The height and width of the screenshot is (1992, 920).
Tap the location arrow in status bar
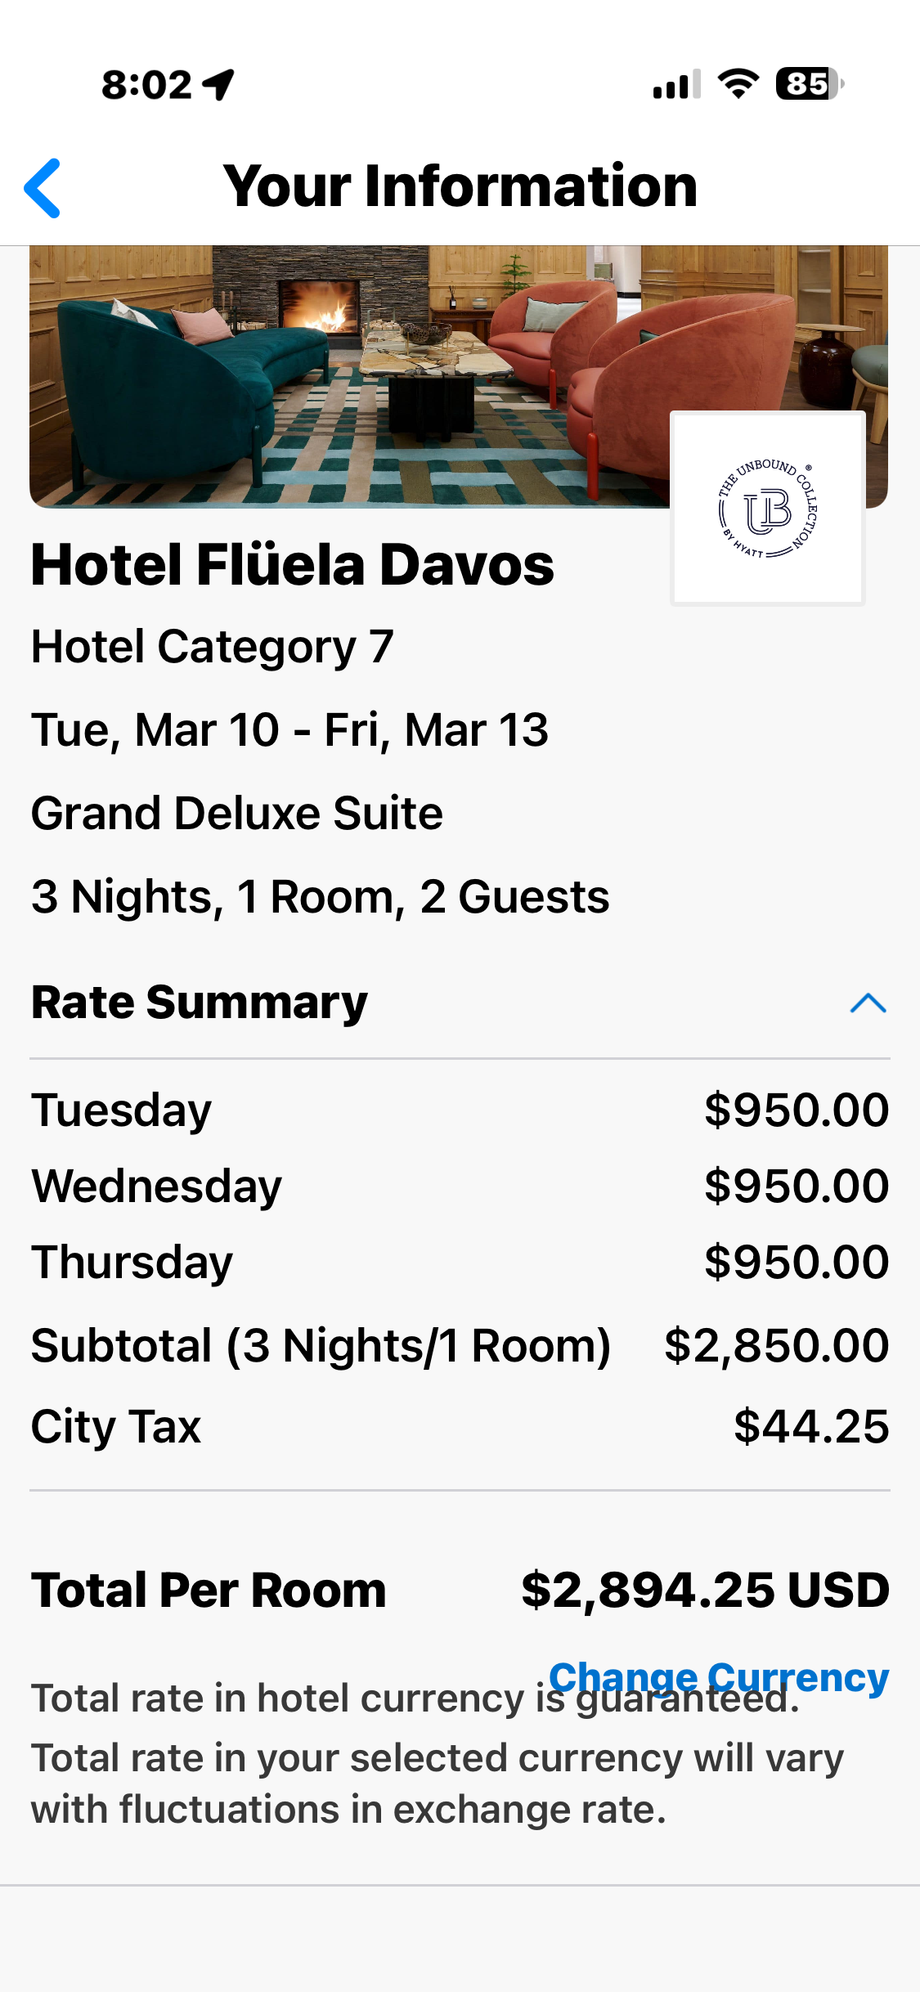point(219,85)
